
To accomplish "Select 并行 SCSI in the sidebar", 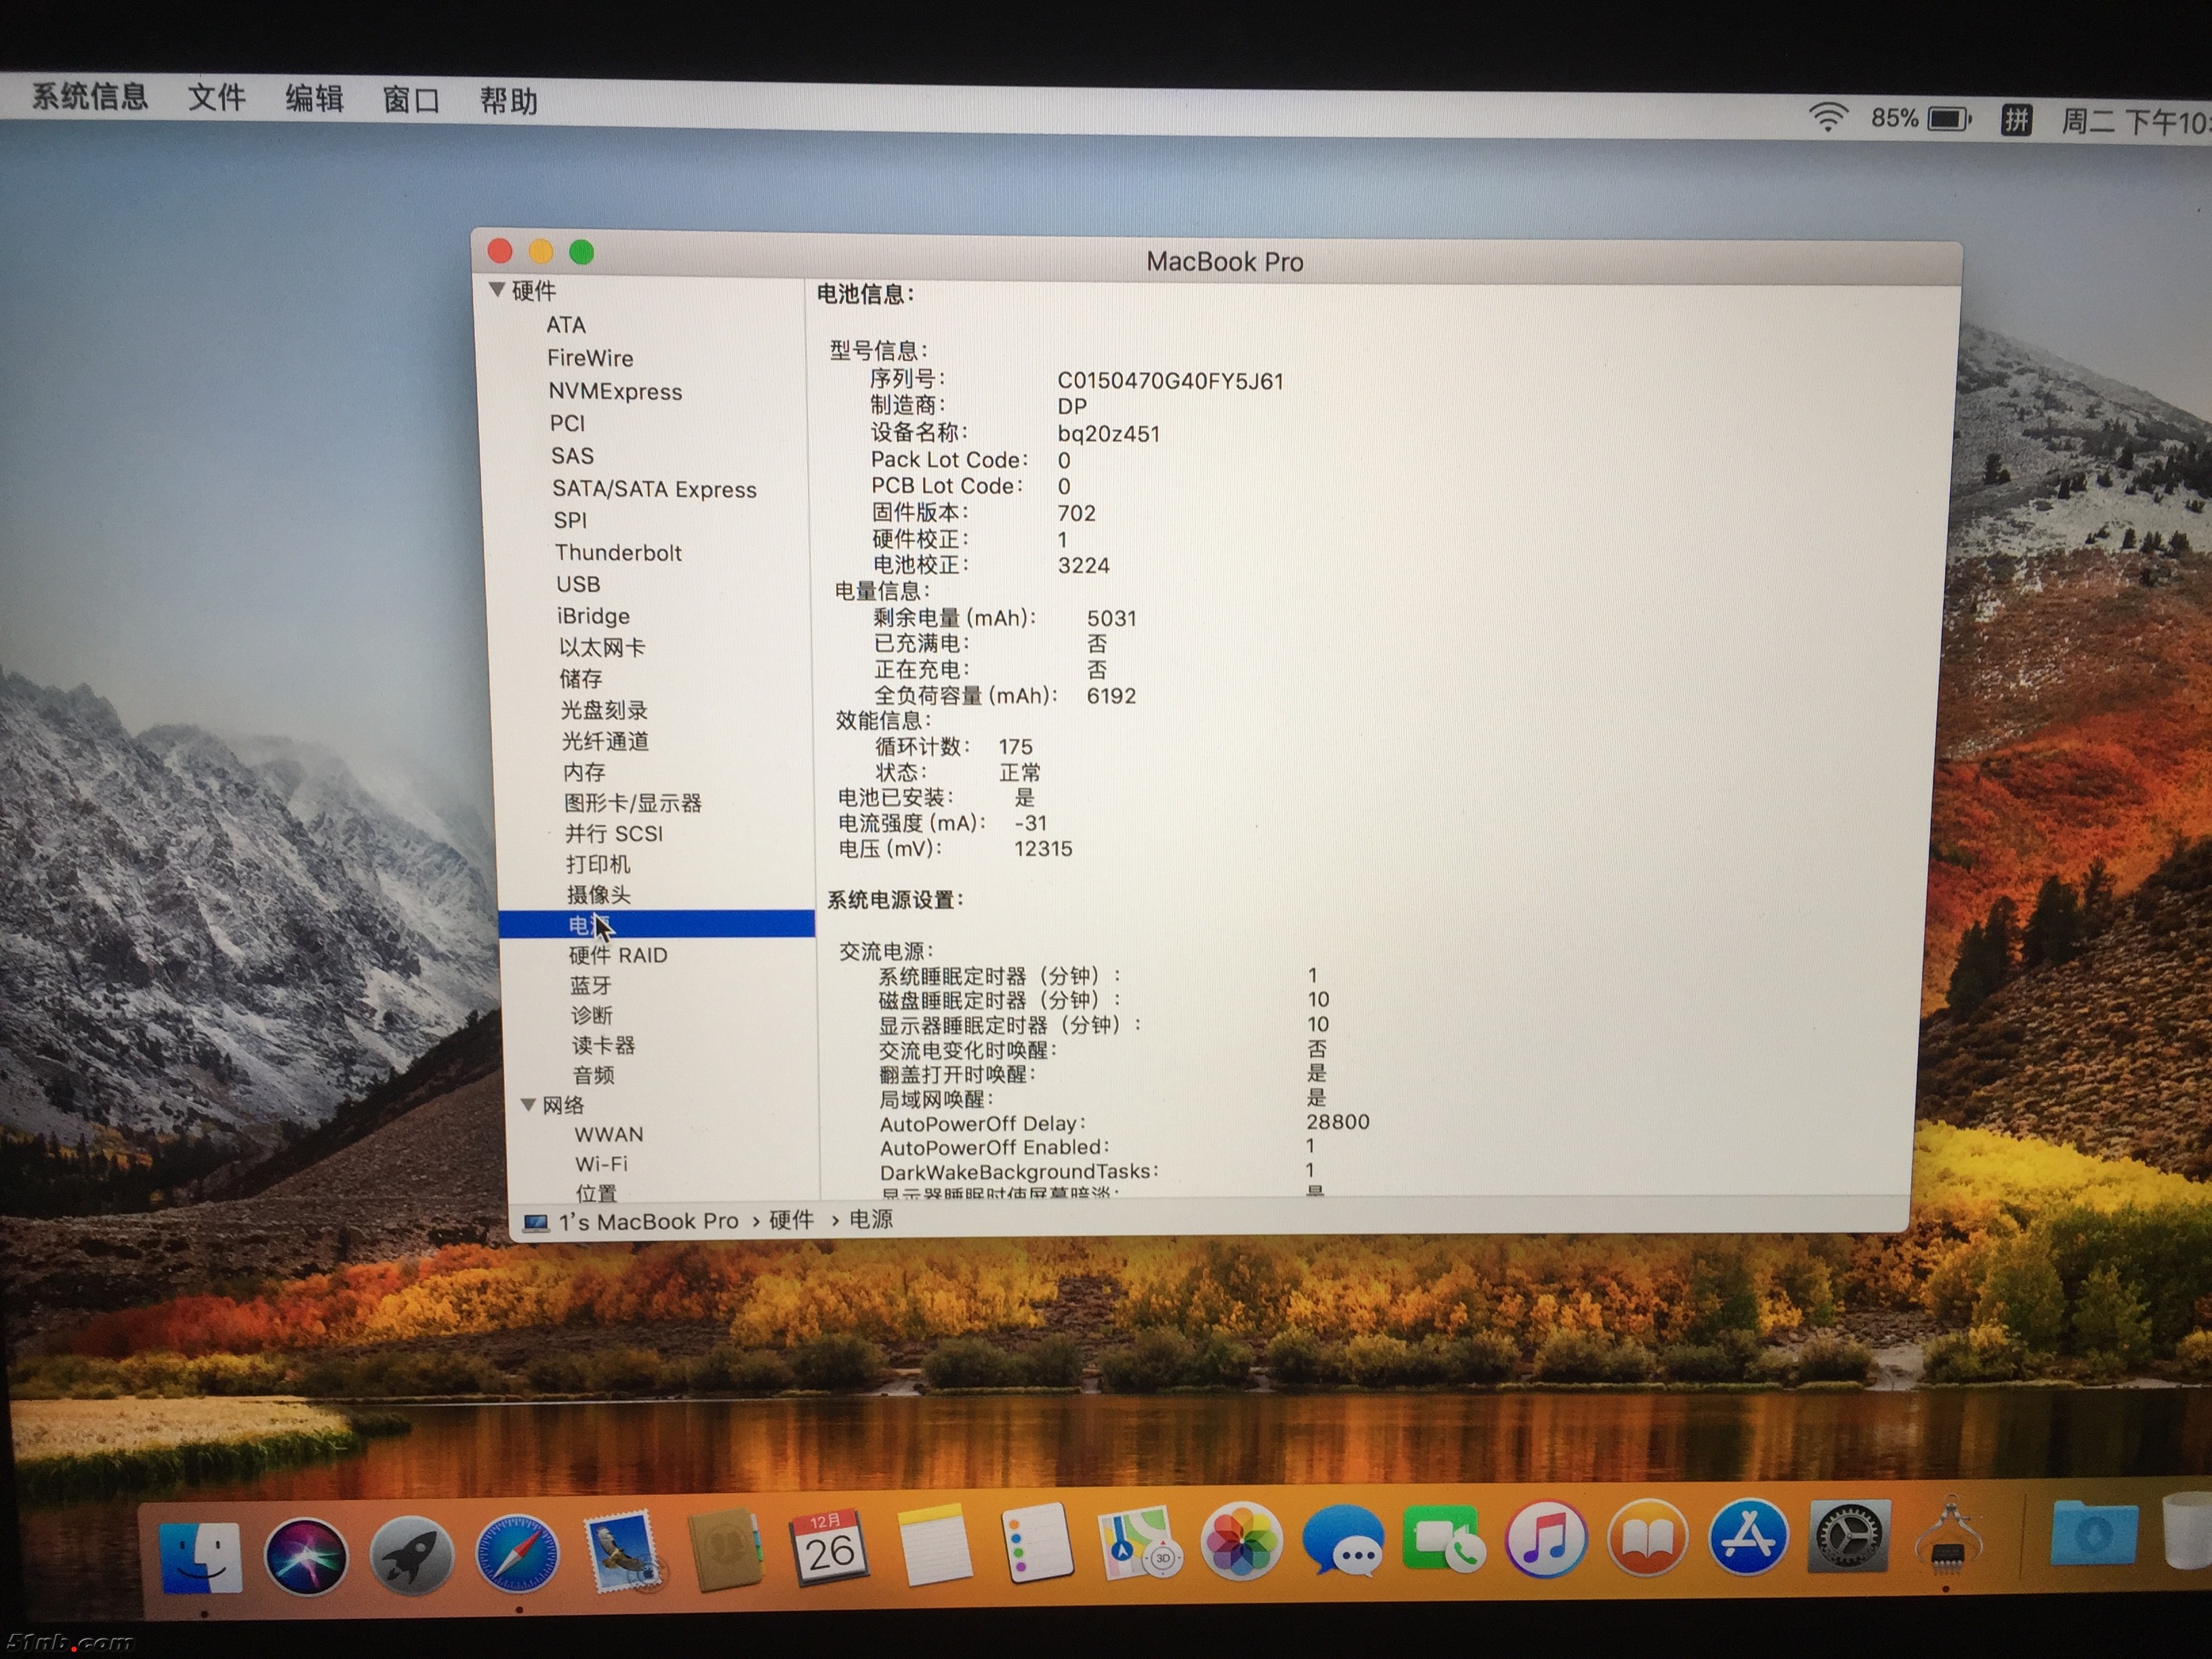I will (x=614, y=834).
